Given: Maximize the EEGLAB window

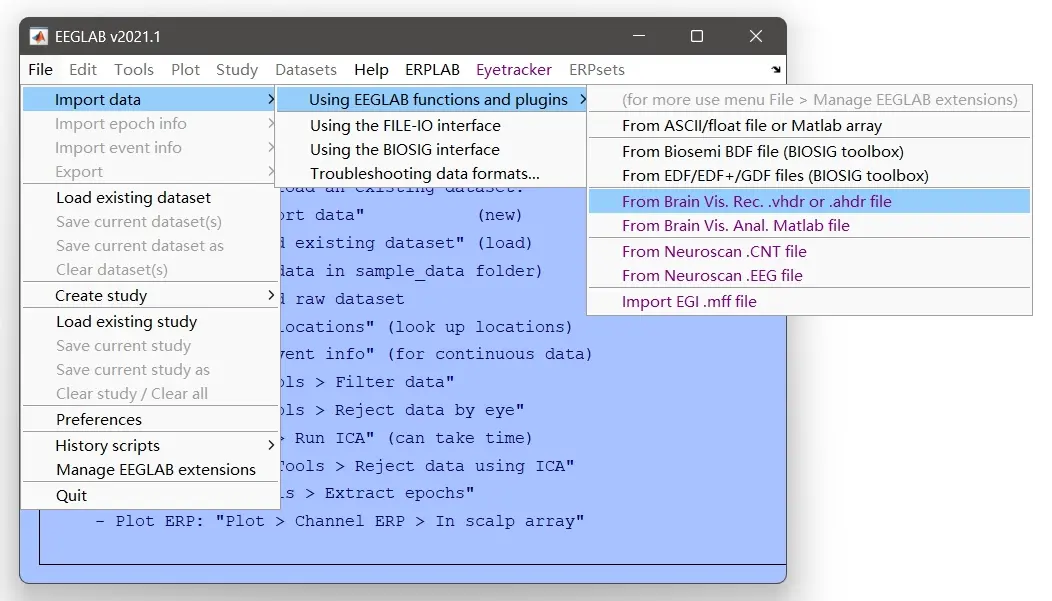Looking at the screenshot, I should coord(697,36).
